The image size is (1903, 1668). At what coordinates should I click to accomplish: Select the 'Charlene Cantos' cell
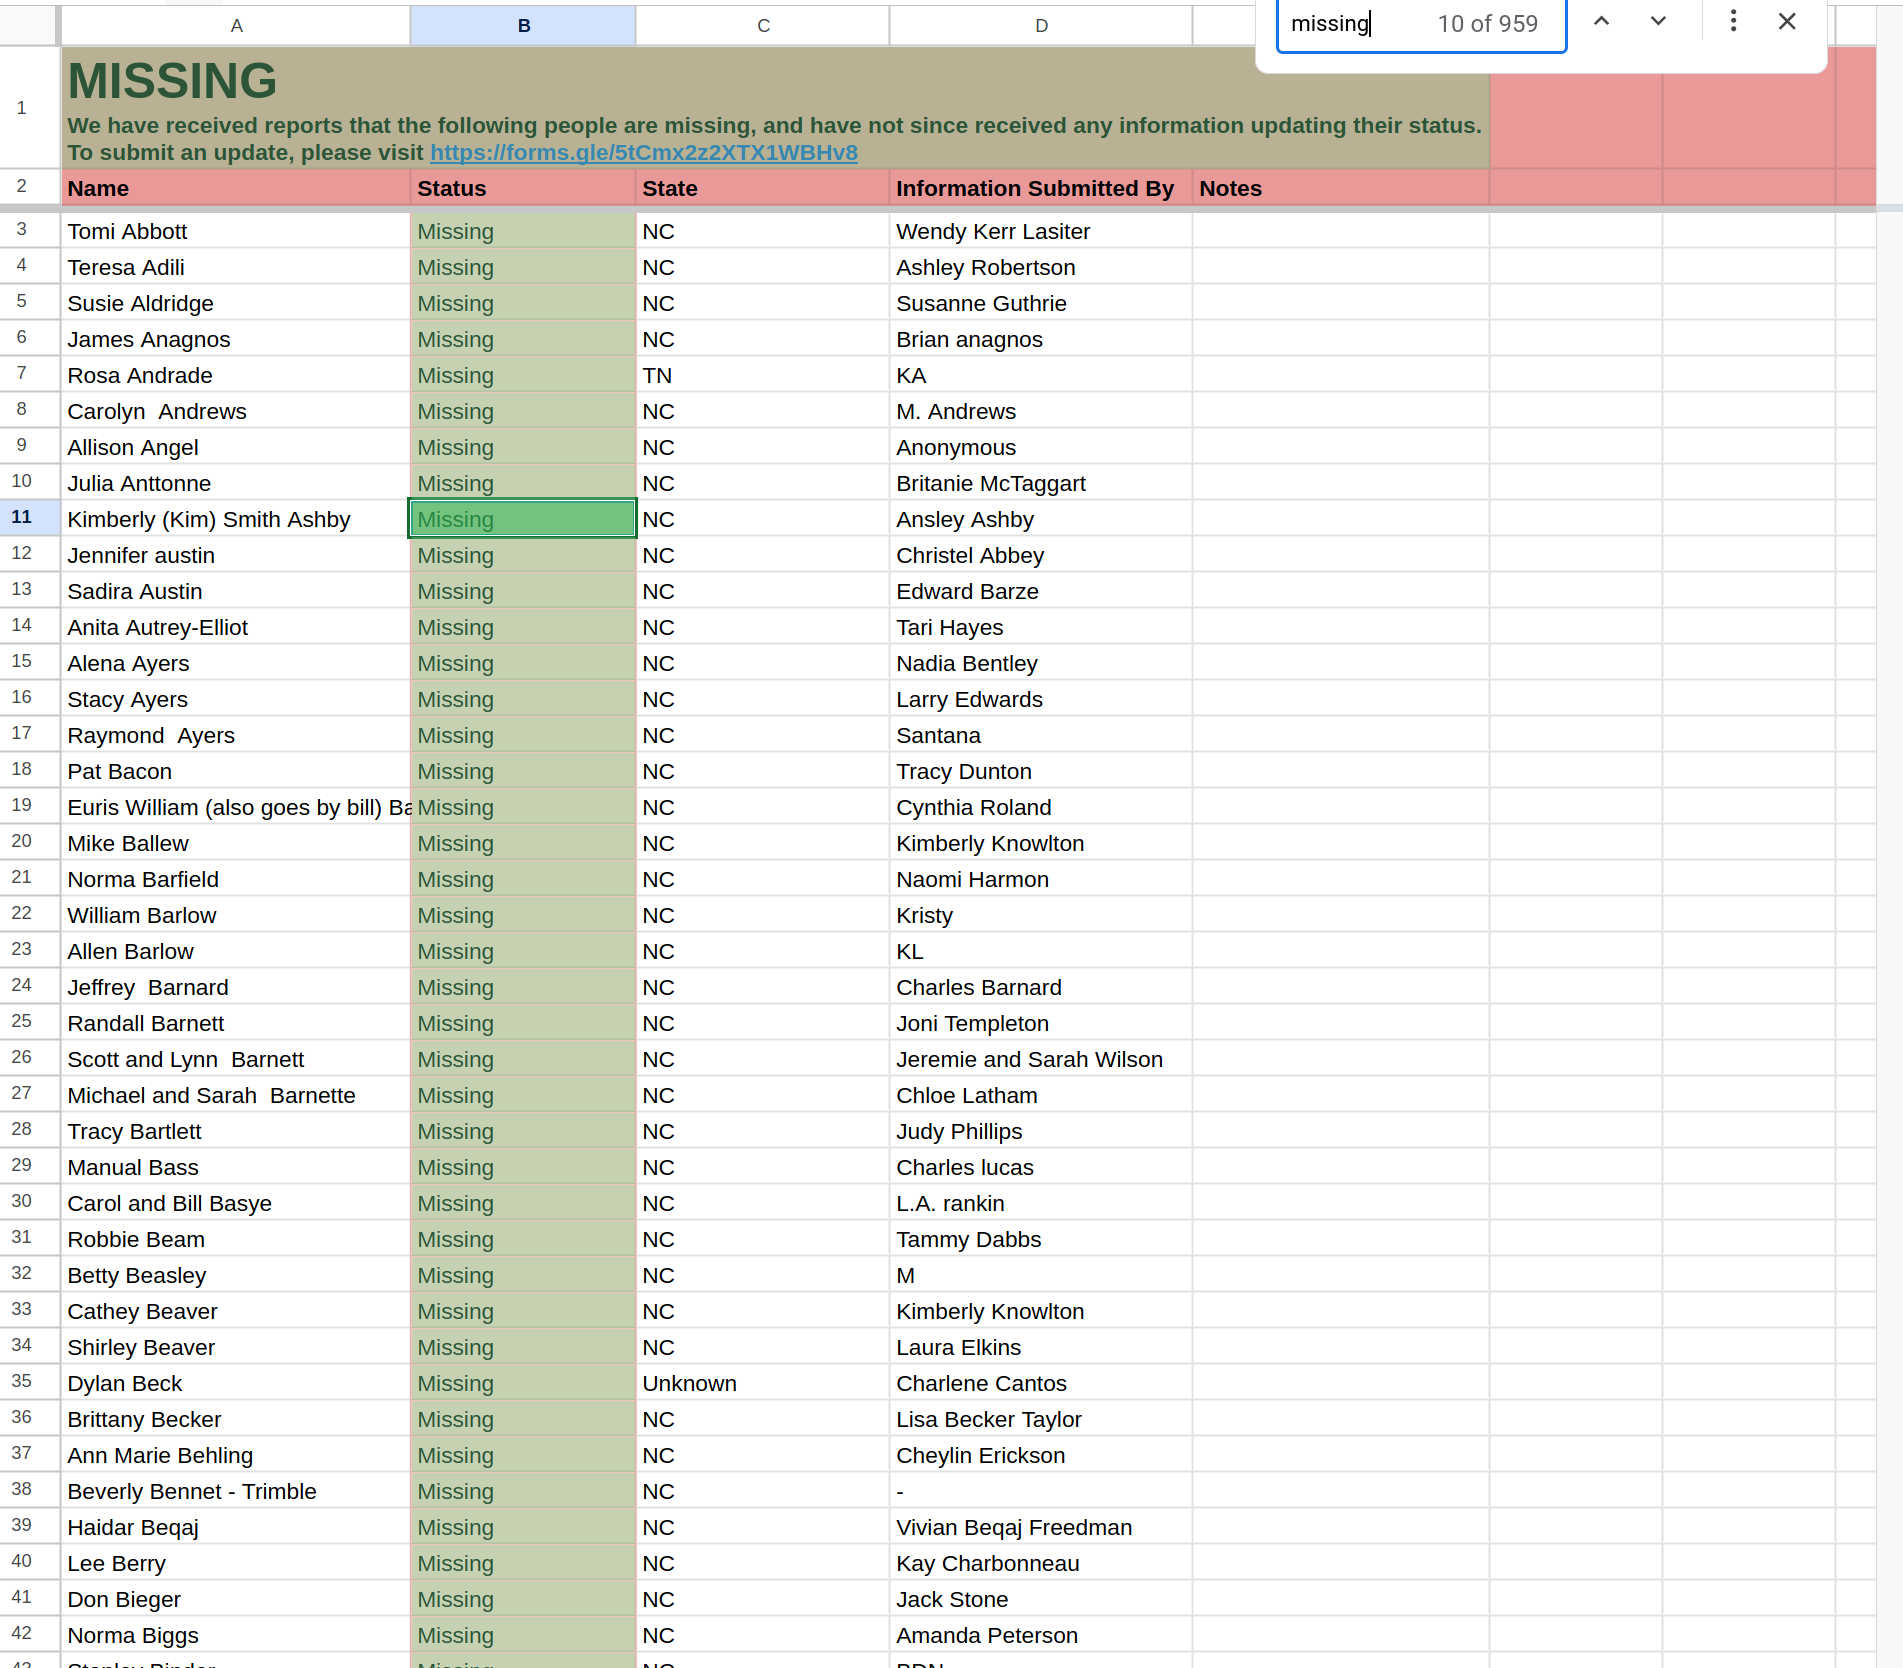pos(1041,1383)
